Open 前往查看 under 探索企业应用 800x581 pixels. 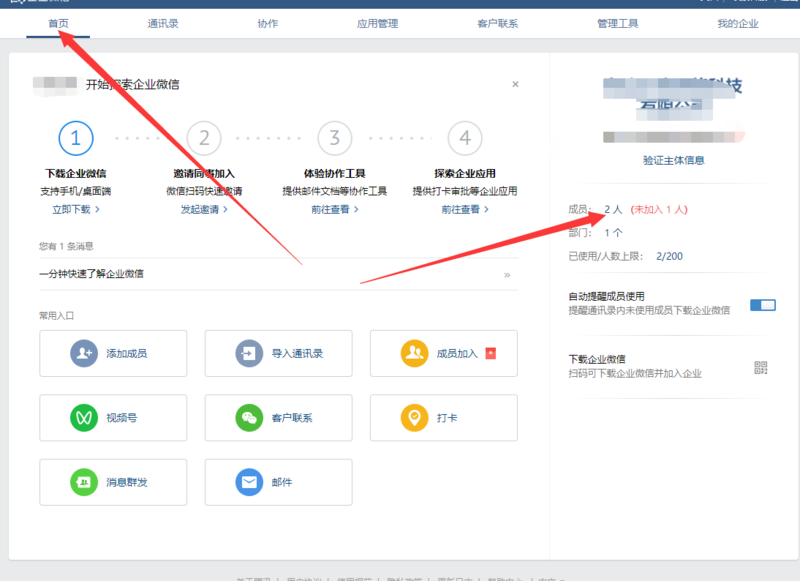point(465,209)
